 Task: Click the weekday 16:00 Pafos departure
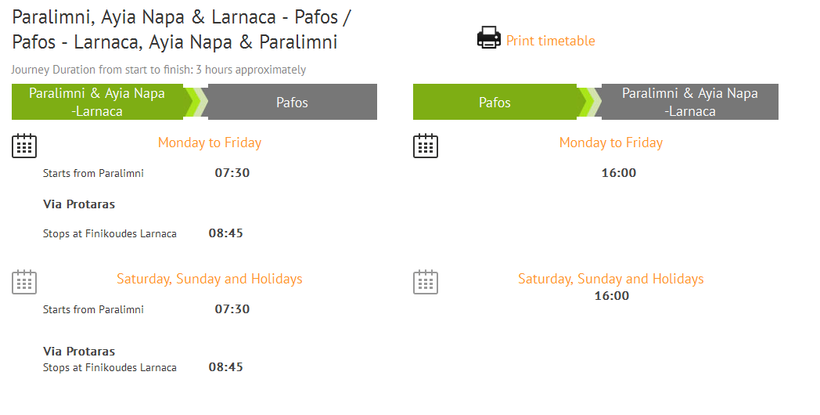pyautogui.click(x=618, y=173)
